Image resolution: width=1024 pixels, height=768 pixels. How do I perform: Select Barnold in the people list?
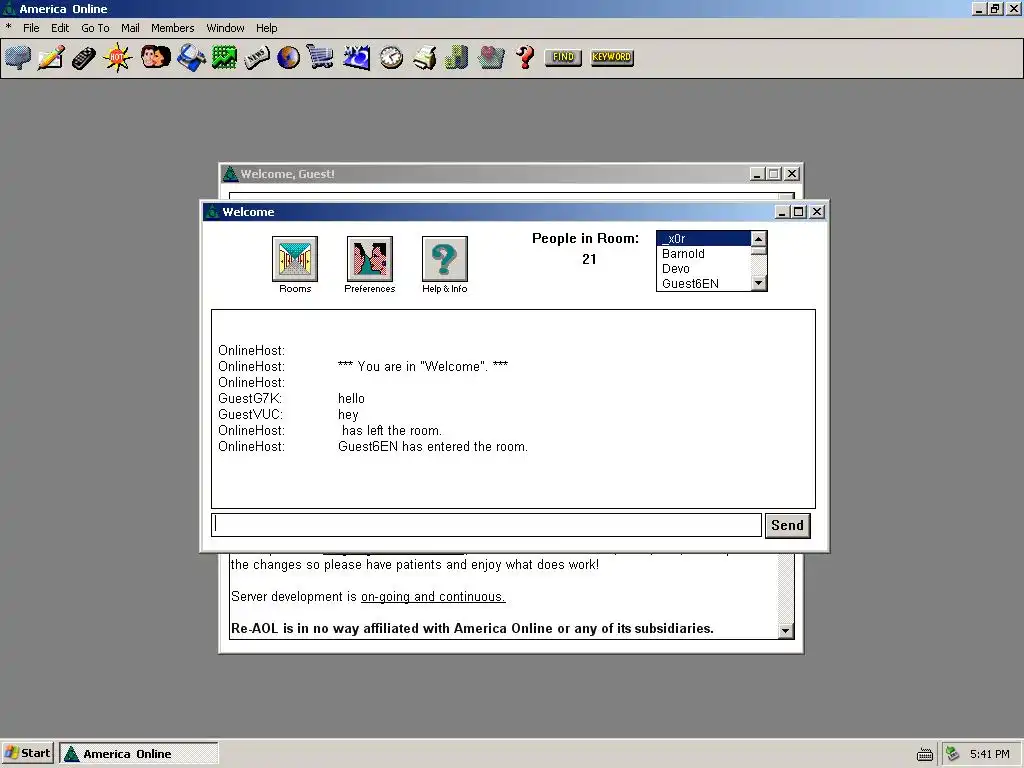[703, 254]
